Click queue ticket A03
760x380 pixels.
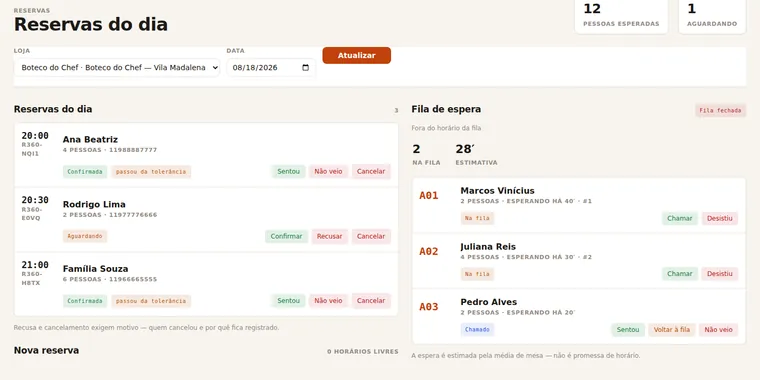(x=428, y=307)
